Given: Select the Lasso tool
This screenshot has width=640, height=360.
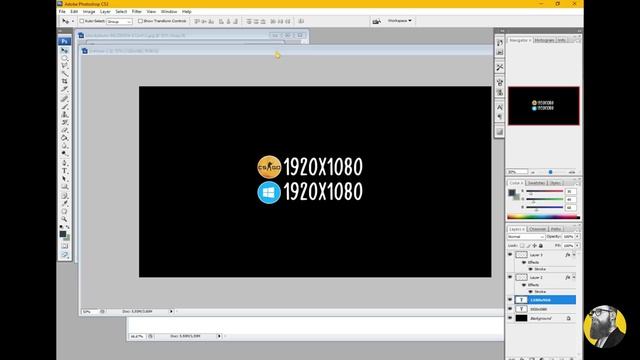Looking at the screenshot, I should (x=64, y=66).
